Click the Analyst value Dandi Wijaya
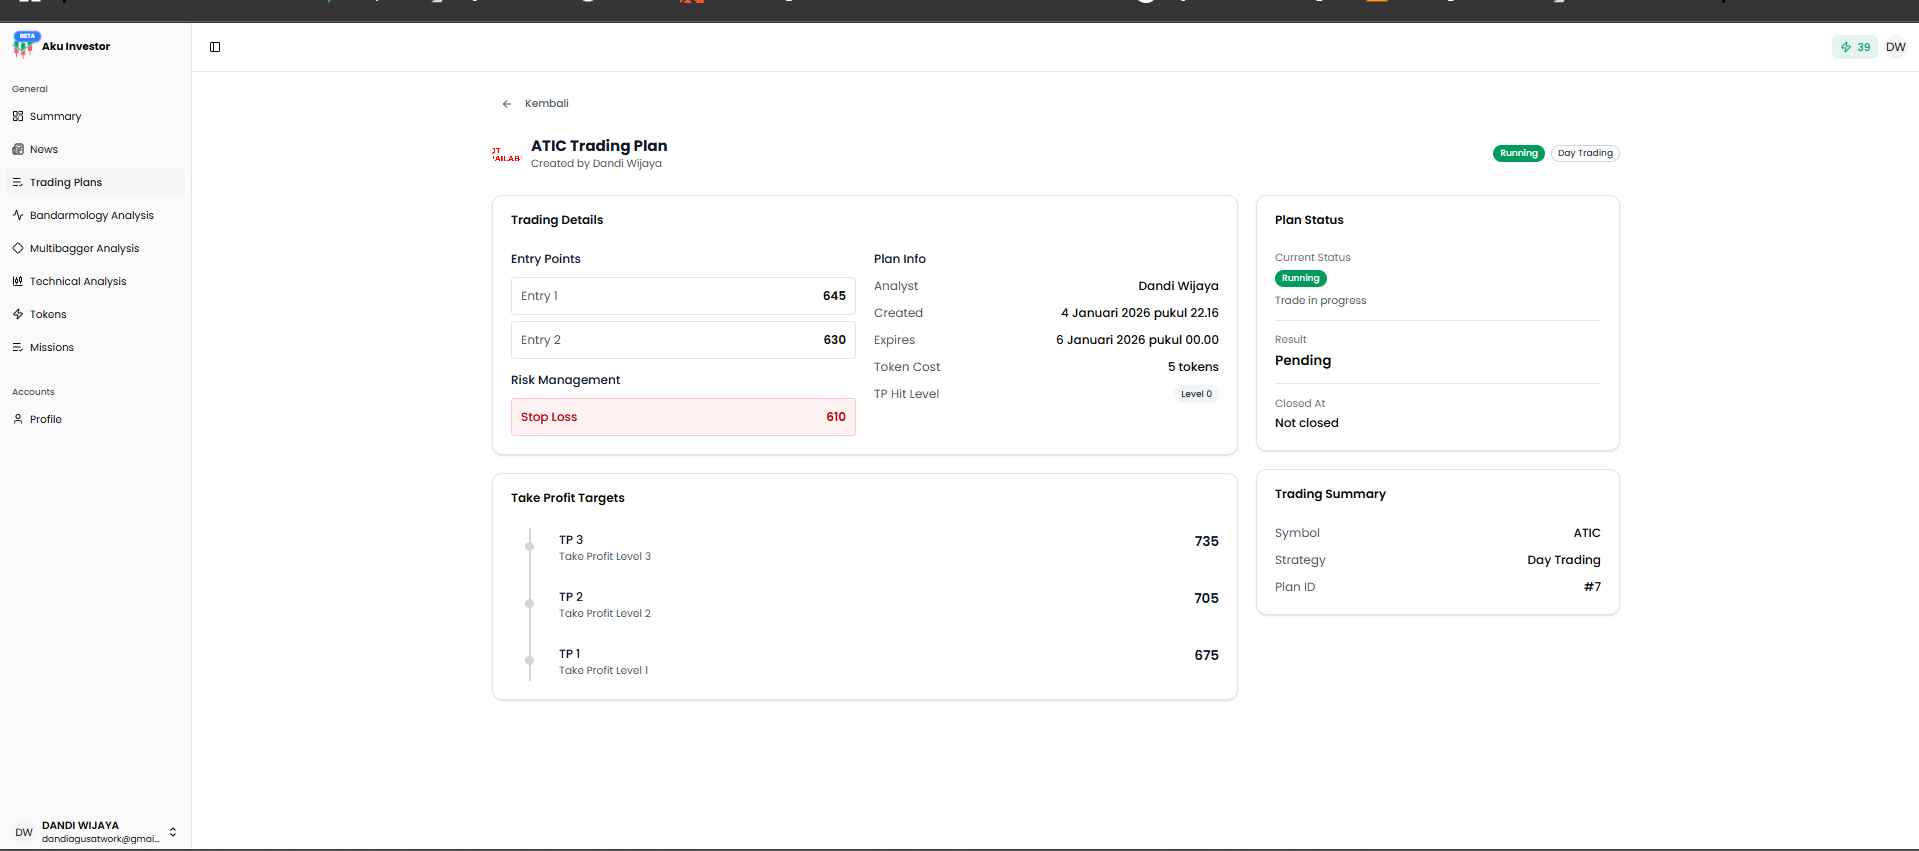Viewport: 1919px width, 851px height. 1178,286
